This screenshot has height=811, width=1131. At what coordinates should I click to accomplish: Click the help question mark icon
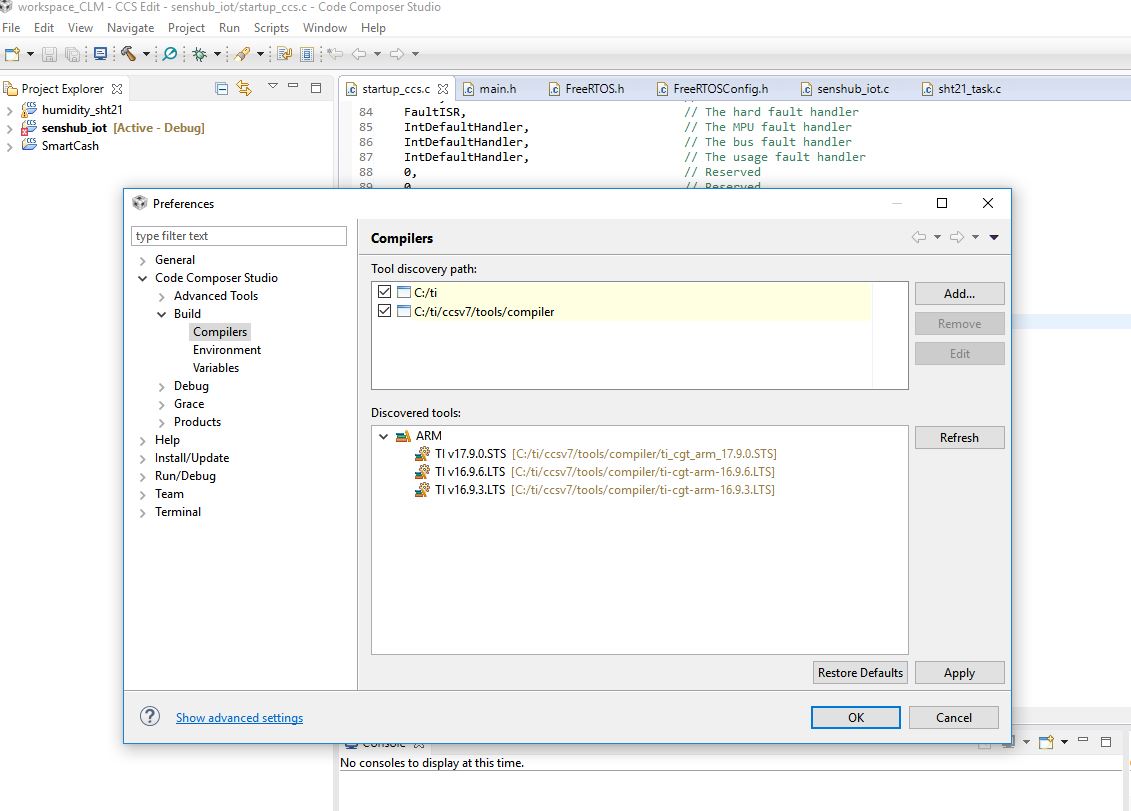click(150, 717)
